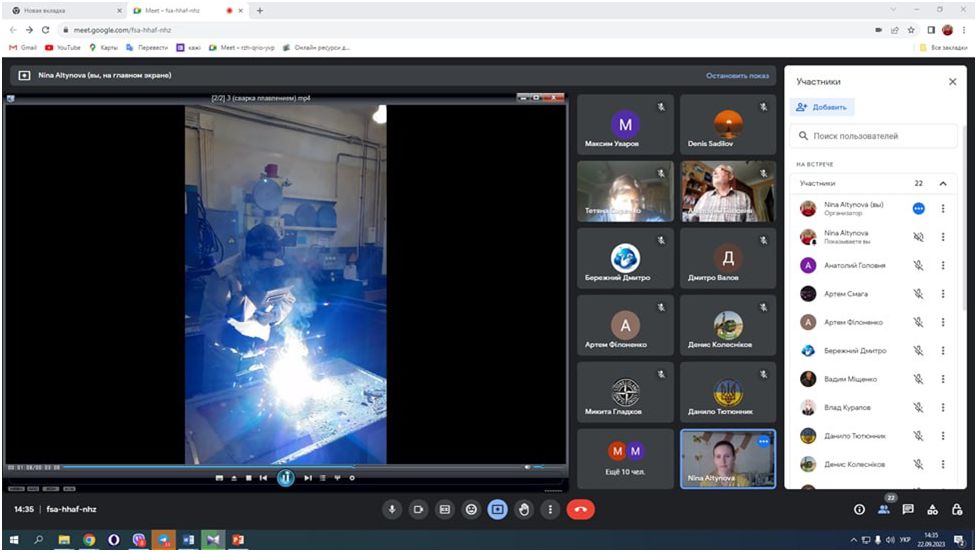Leave the call with the red button
The width and height of the screenshot is (977, 552).
point(581,510)
